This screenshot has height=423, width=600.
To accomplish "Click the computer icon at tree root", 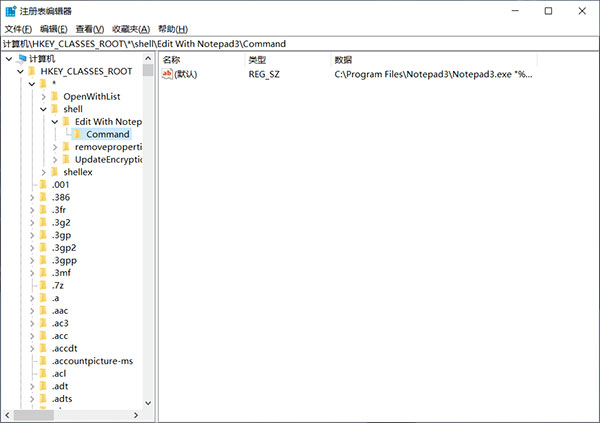I will coord(20,60).
